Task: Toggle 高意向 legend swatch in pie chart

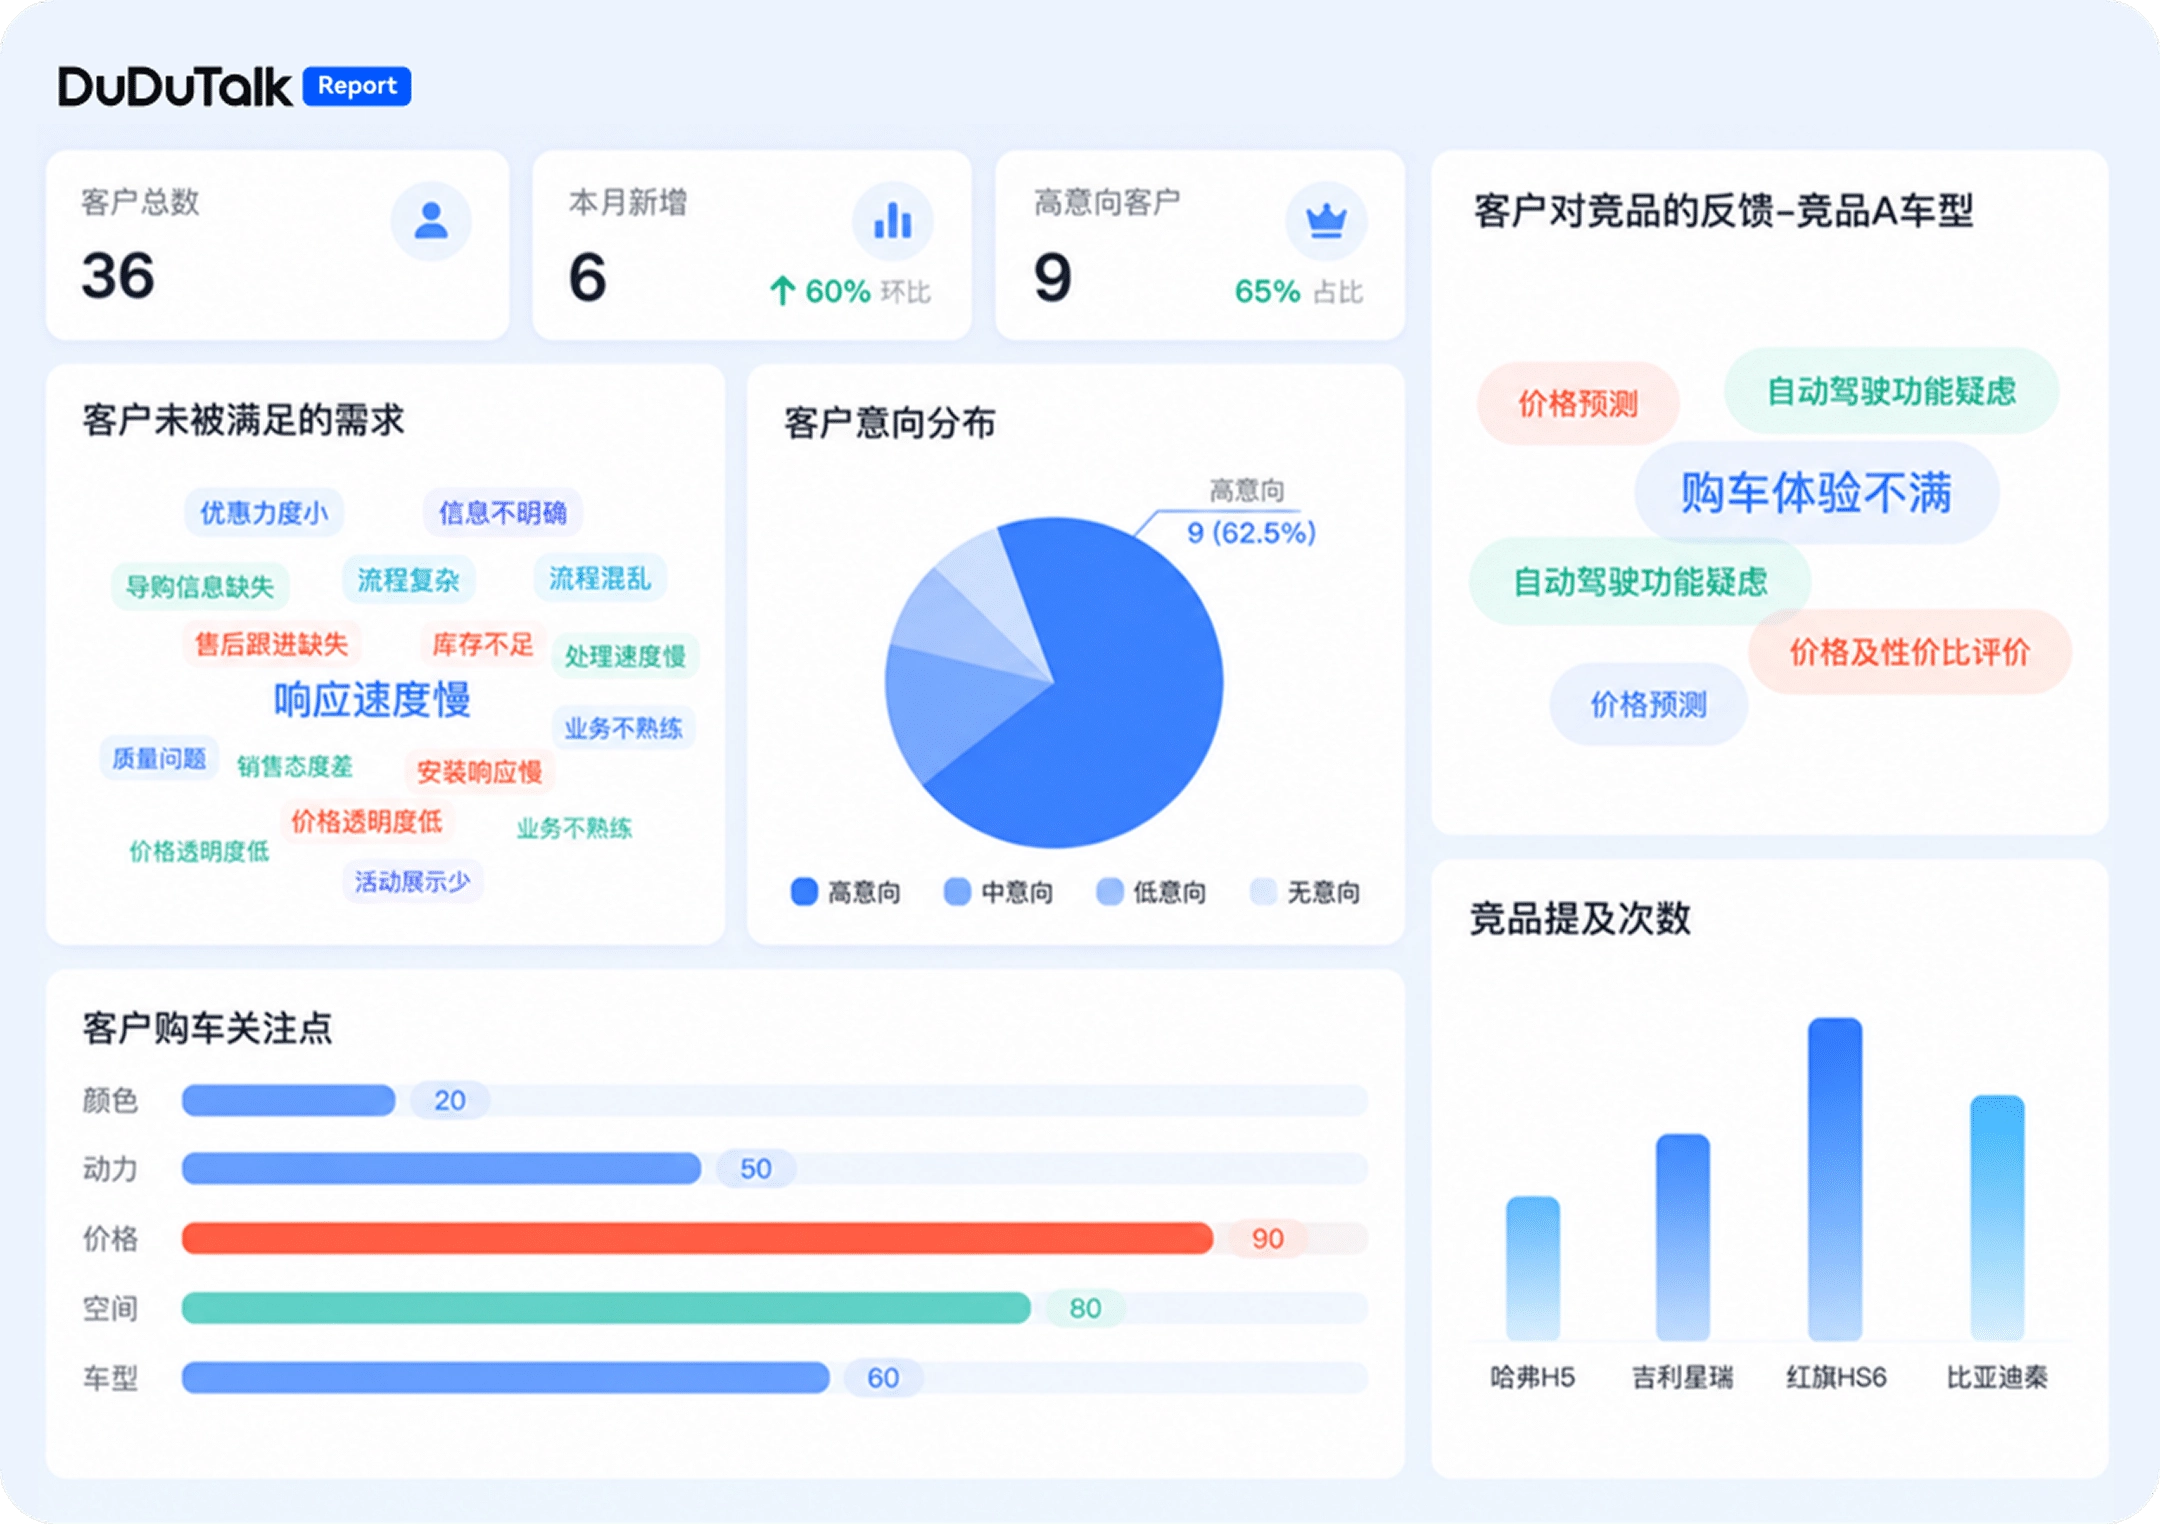Action: pos(804,891)
